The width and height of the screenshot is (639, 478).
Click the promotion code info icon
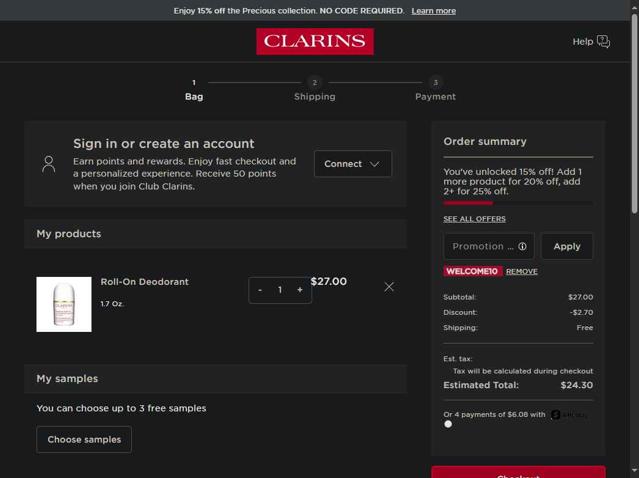[522, 246]
